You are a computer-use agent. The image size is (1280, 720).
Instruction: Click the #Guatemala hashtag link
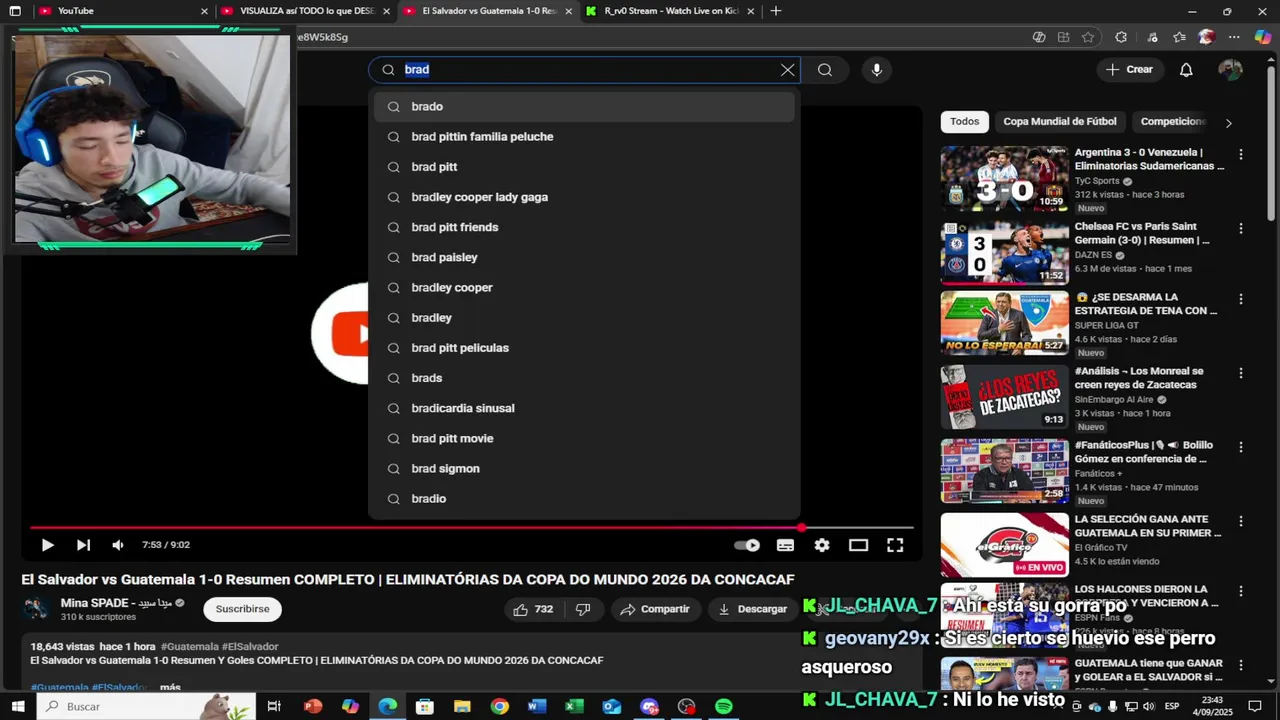point(189,647)
